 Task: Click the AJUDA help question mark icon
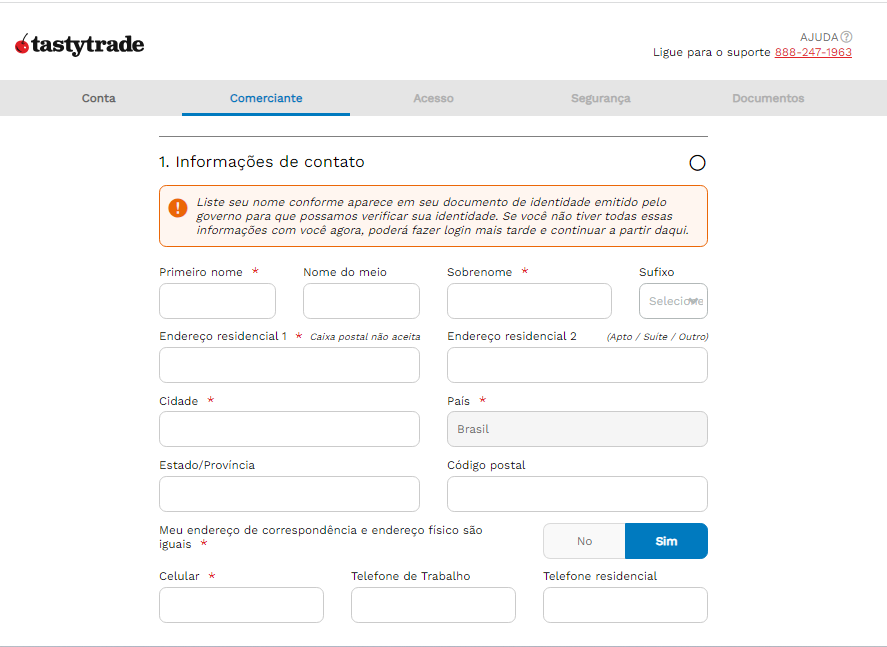(846, 37)
